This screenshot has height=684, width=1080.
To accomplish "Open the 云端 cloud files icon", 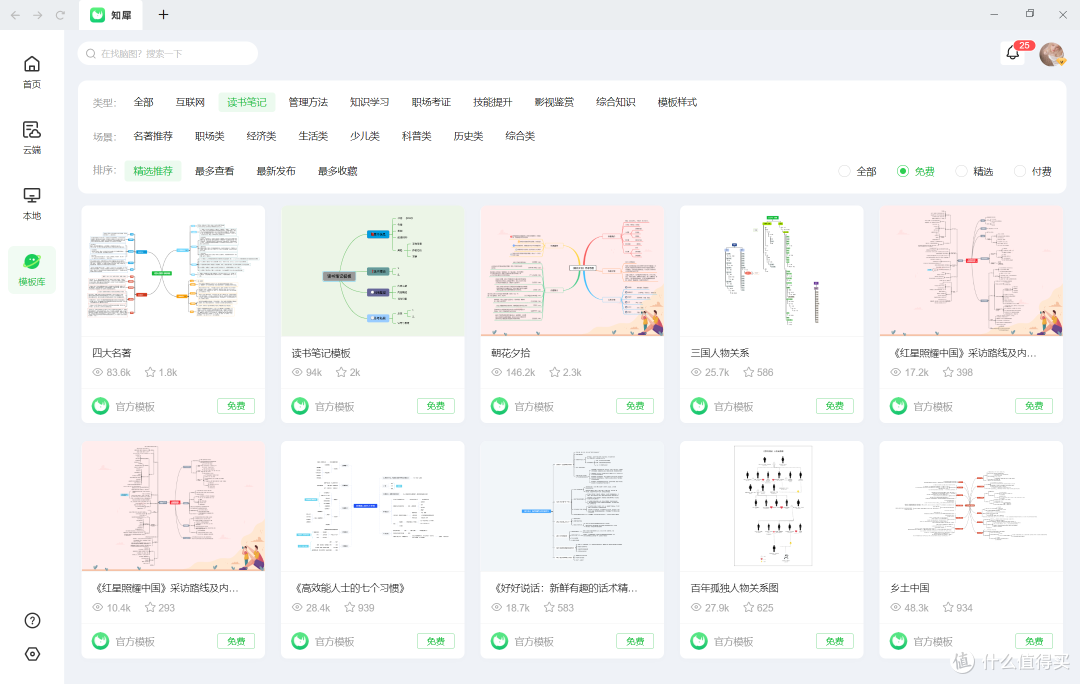I will pos(32,137).
